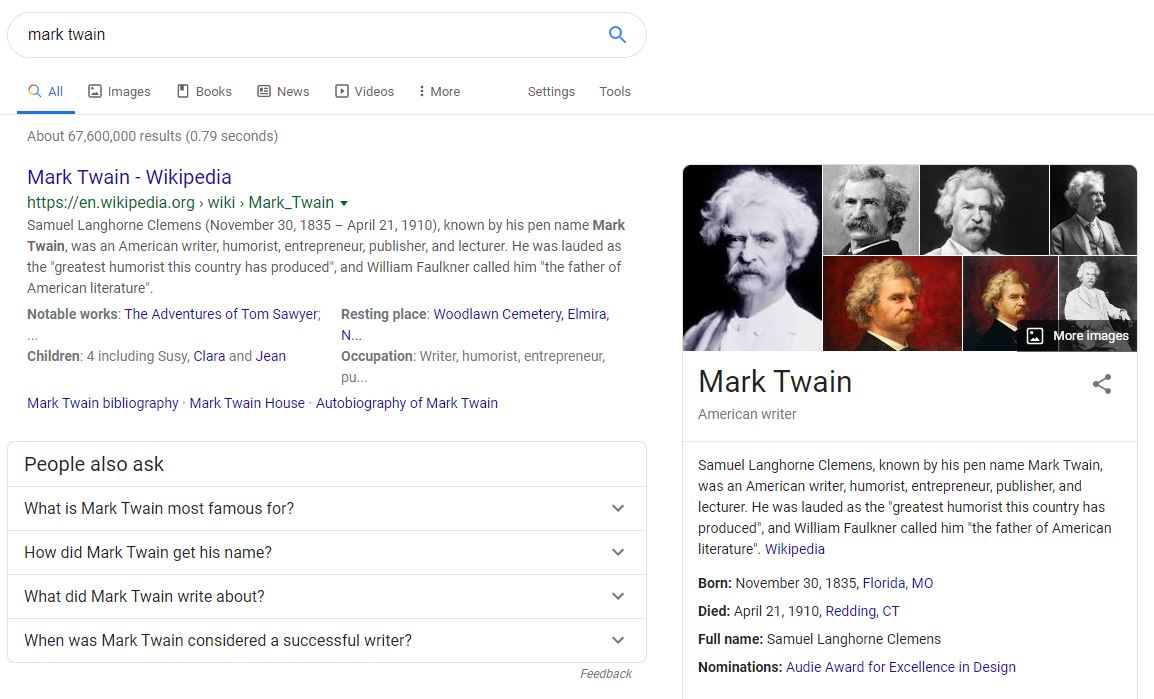Open the third top-row white-haired Twain photo

click(984, 210)
